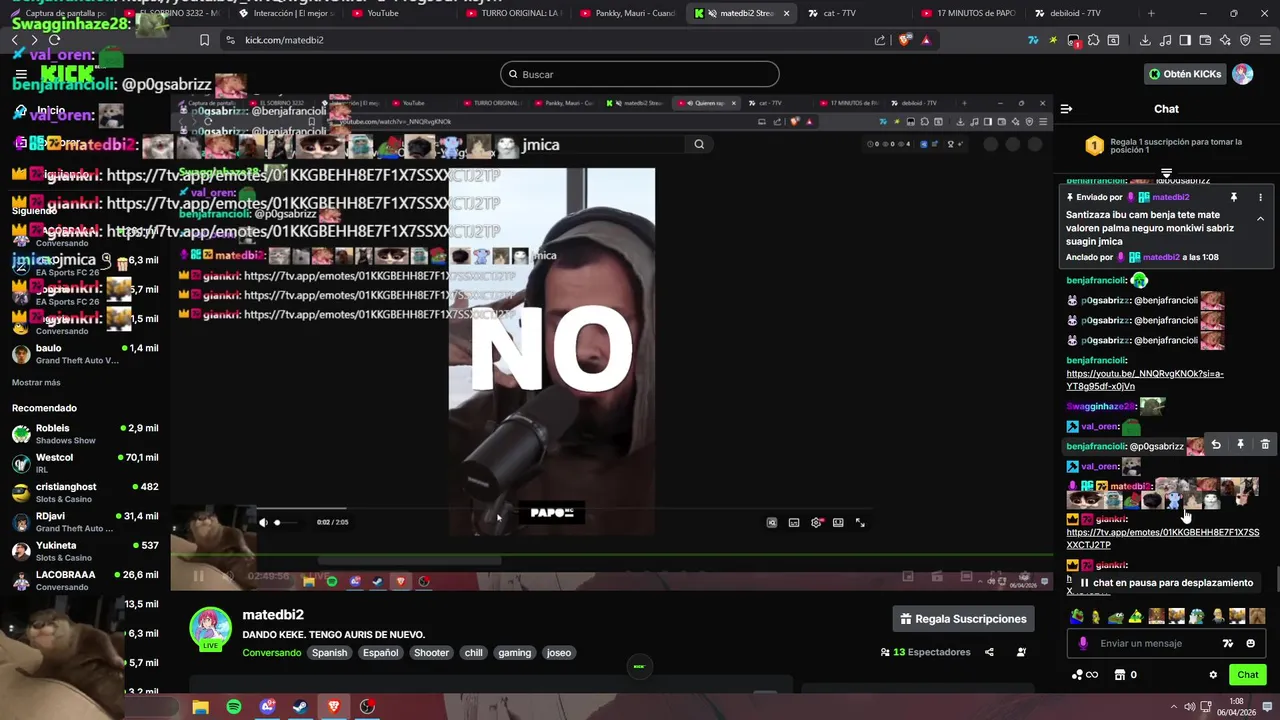1280x720 pixels.
Task: Open the emoji picker in chat input
Action: point(1251,644)
